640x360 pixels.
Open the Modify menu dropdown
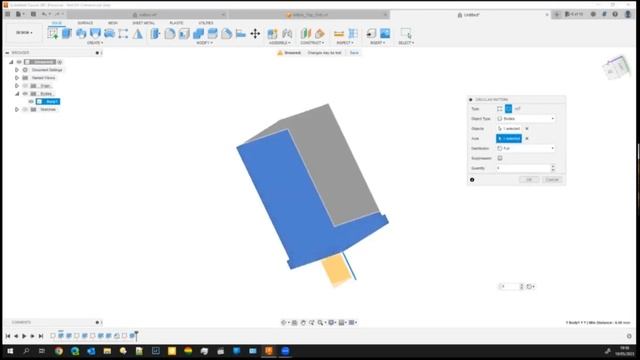pyautogui.click(x=204, y=43)
